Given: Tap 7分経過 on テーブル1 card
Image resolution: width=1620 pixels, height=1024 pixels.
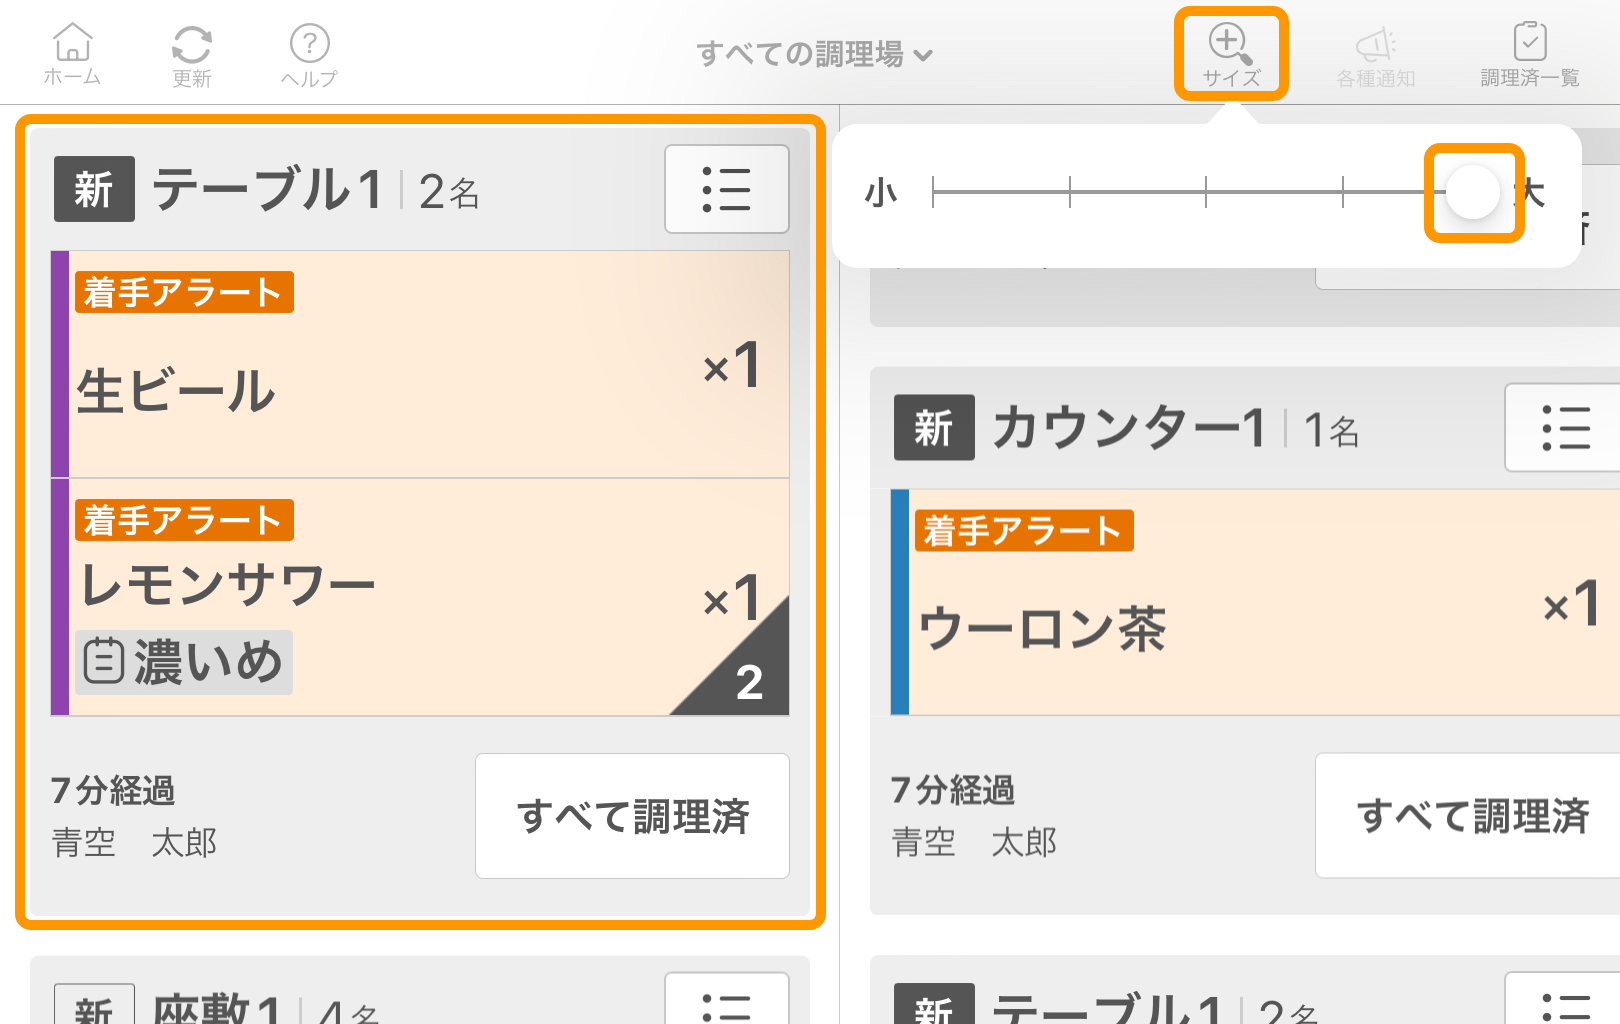Looking at the screenshot, I should coord(113,791).
